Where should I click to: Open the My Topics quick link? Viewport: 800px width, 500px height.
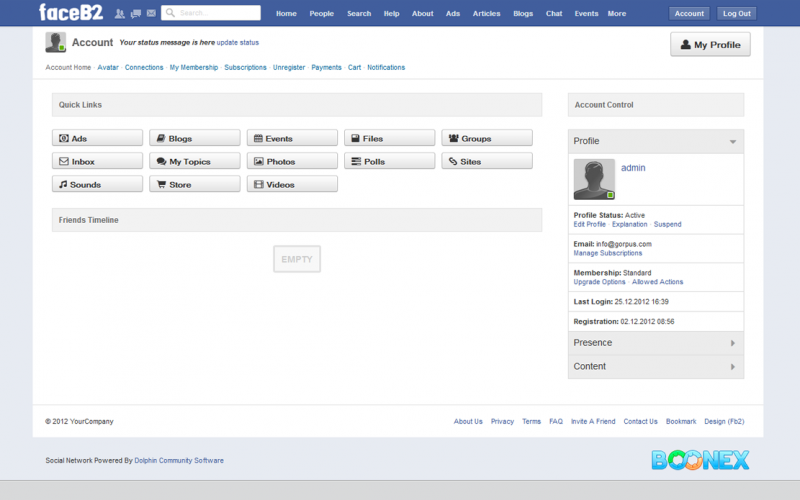point(194,161)
